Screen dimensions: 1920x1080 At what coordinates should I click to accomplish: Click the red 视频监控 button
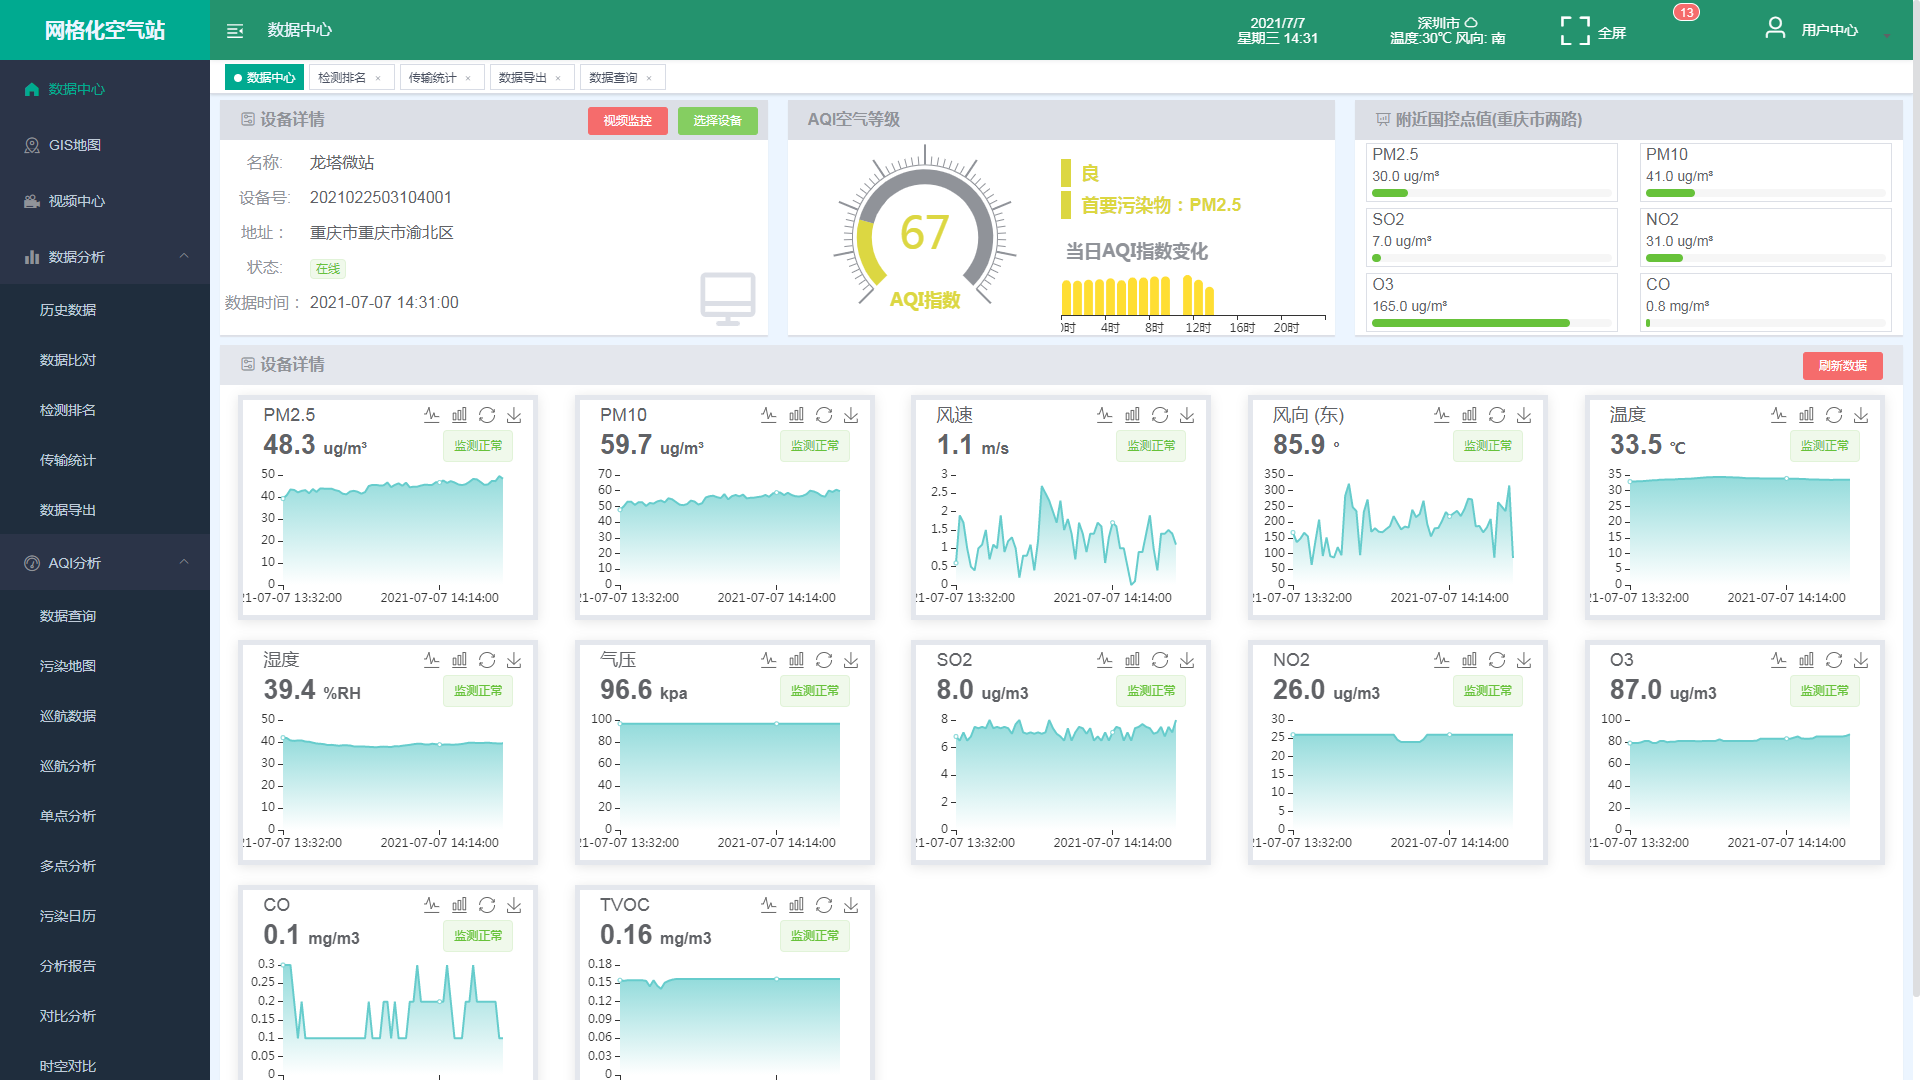click(x=627, y=121)
